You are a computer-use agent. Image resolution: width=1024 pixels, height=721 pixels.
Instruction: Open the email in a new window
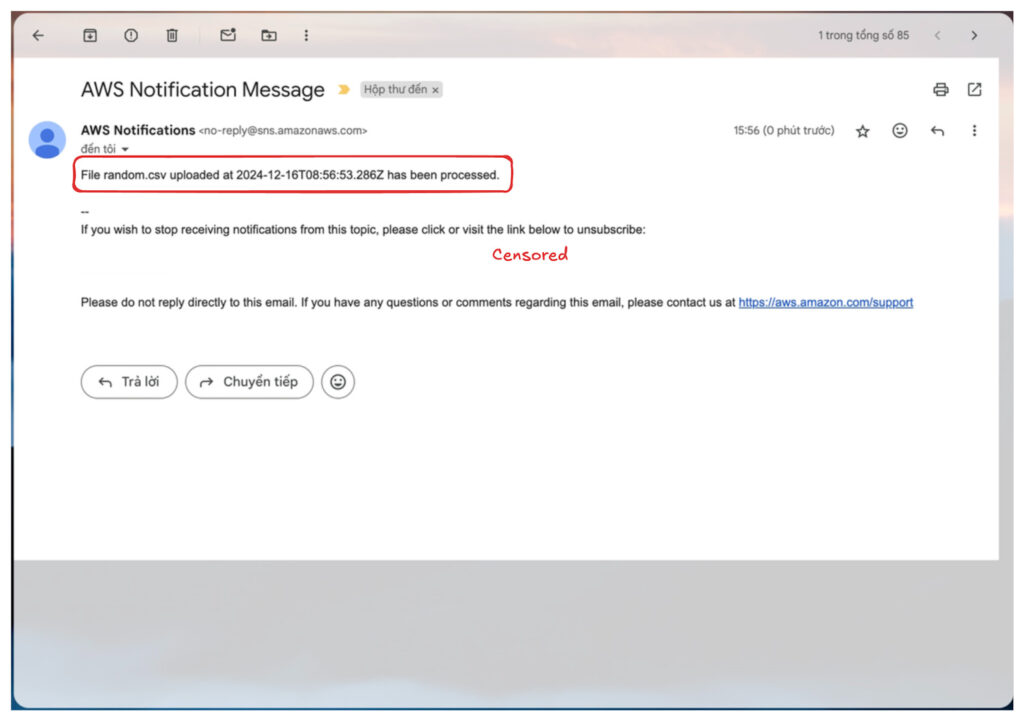point(974,89)
